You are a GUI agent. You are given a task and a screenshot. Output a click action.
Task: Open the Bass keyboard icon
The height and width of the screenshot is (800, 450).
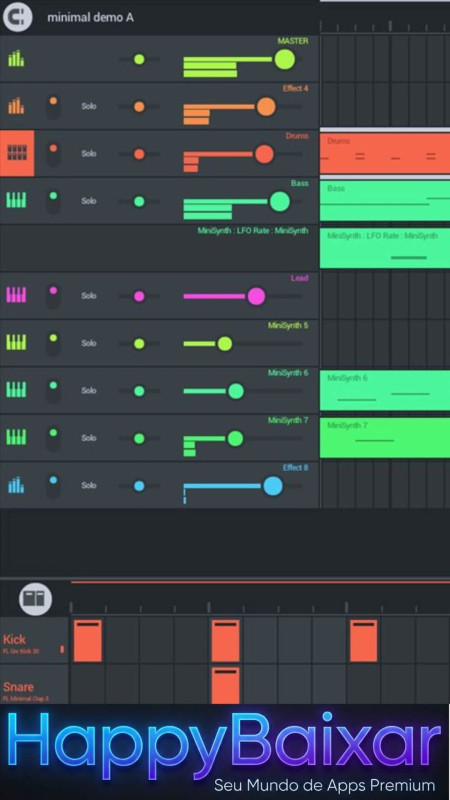click(16, 201)
